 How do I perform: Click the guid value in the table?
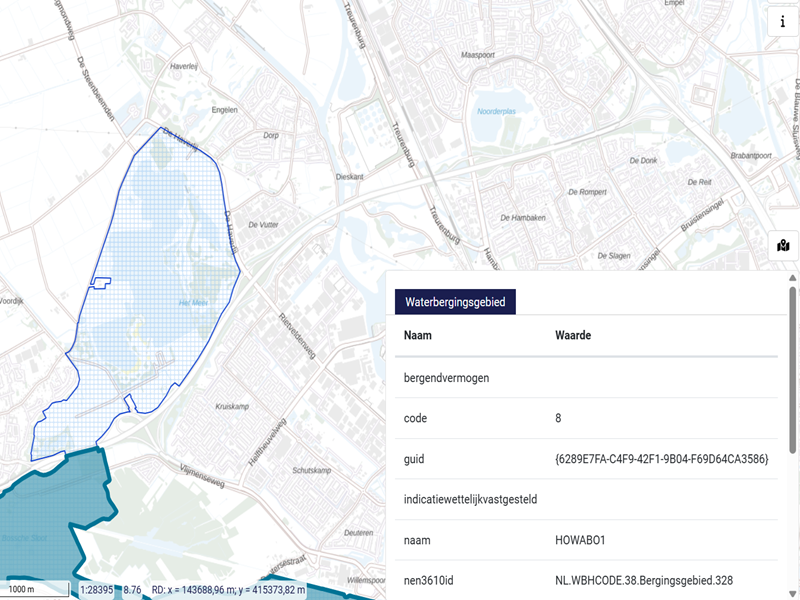661,459
